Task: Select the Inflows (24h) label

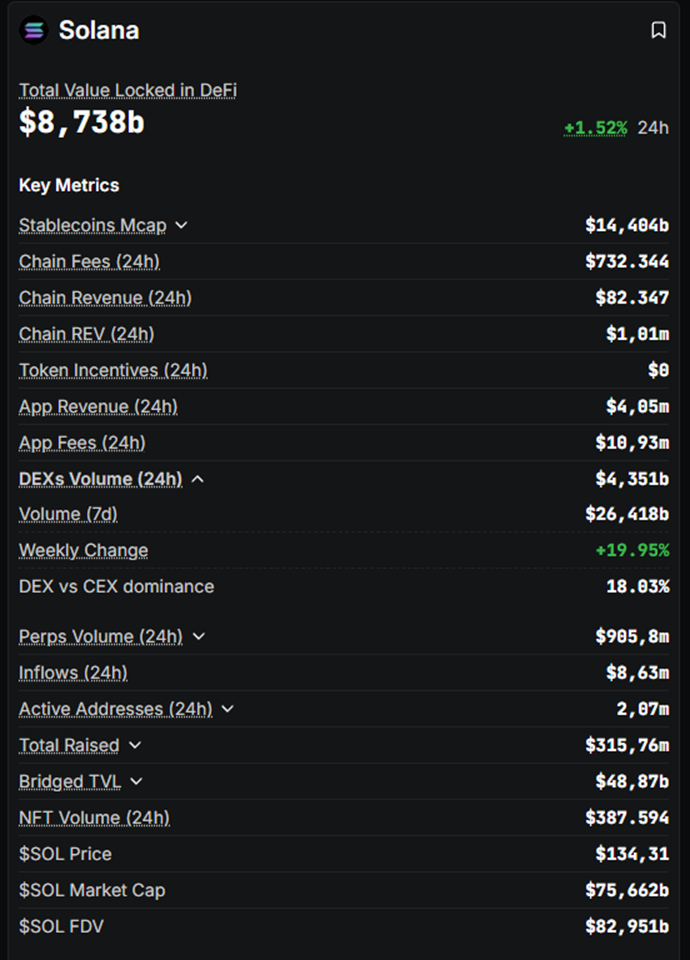Action: pos(73,672)
